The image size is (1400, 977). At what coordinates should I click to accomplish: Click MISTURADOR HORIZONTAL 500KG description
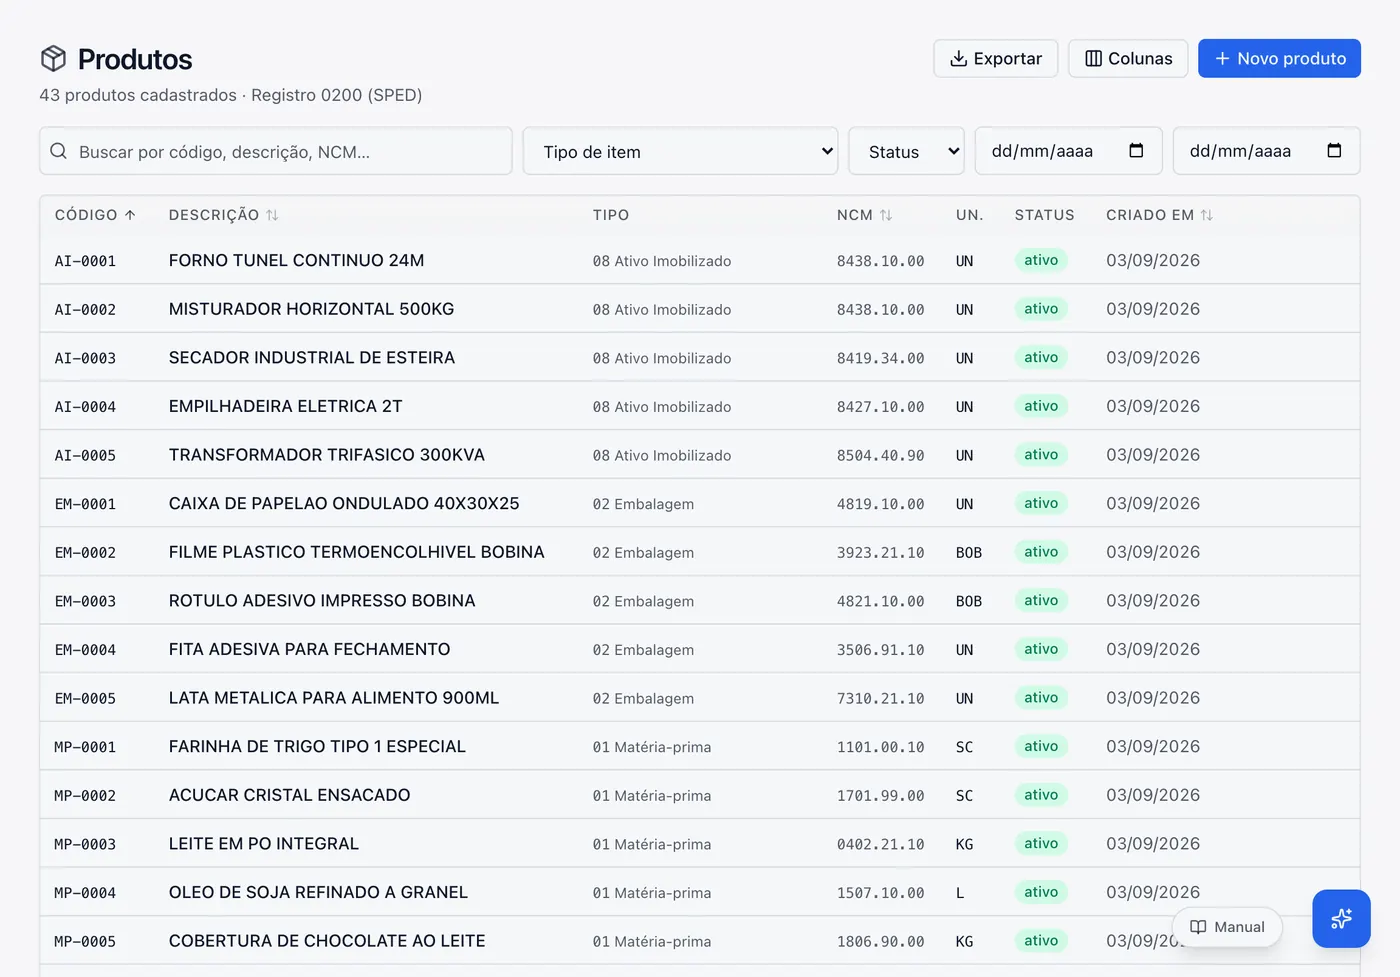click(x=311, y=309)
